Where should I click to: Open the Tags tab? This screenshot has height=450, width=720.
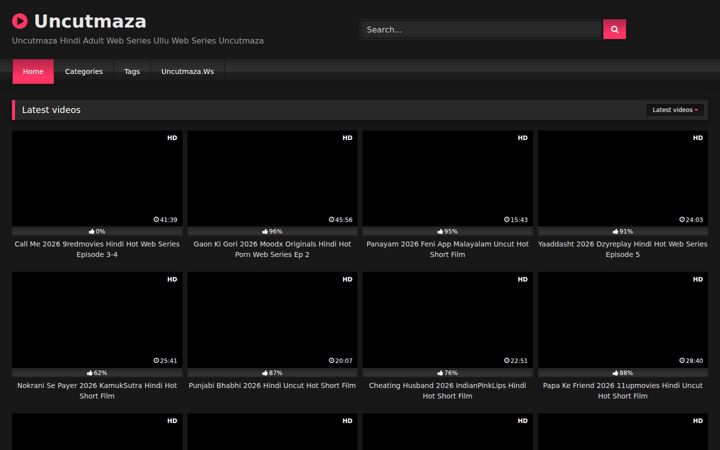(x=132, y=72)
